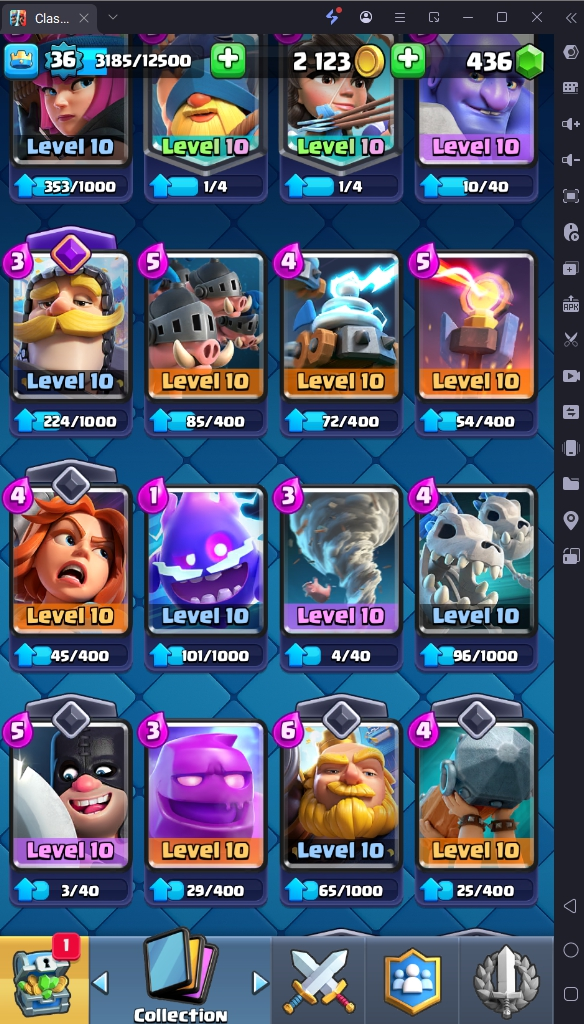Click the Android back triangle button
Screen dimensions: 584x1024
[570, 905]
